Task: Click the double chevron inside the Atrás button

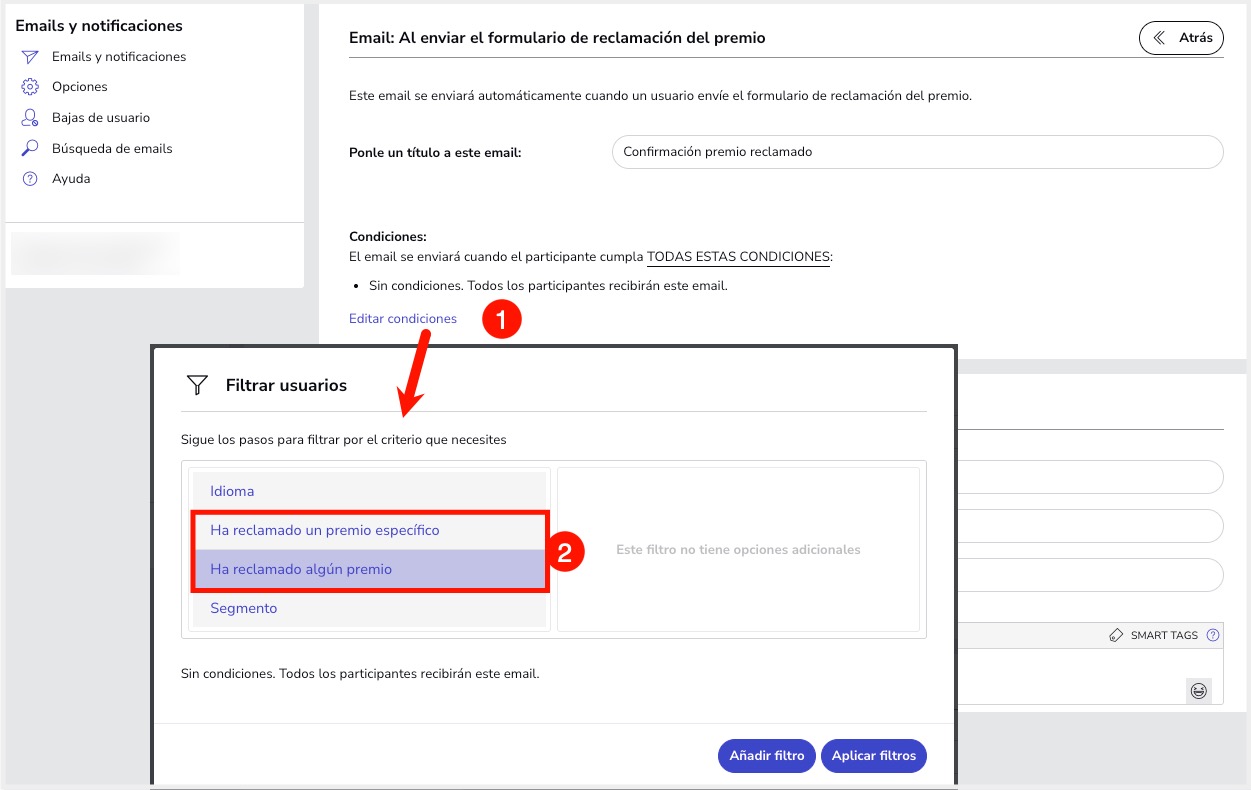Action: [x=1160, y=37]
